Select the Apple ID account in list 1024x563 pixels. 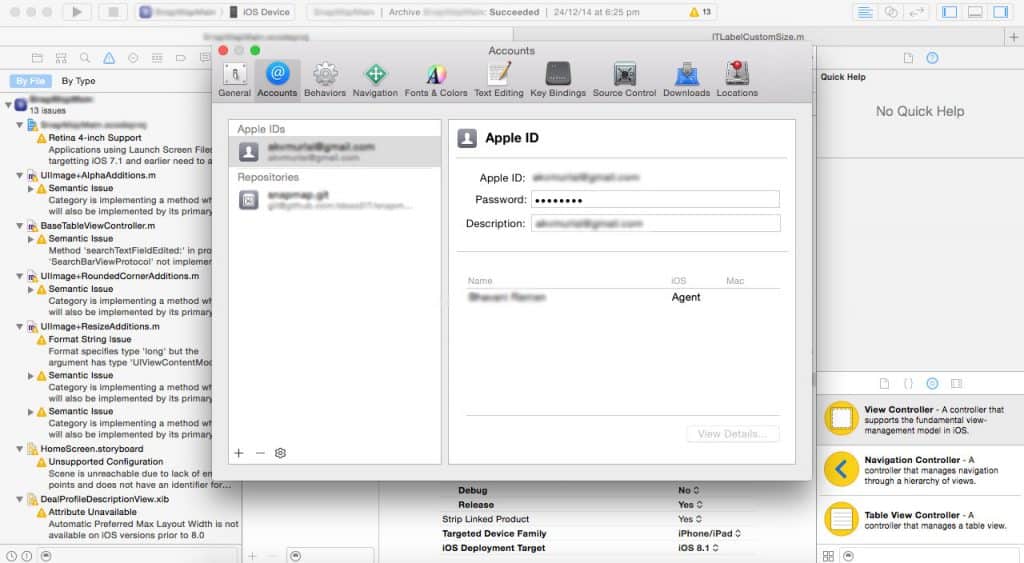[x=334, y=152]
